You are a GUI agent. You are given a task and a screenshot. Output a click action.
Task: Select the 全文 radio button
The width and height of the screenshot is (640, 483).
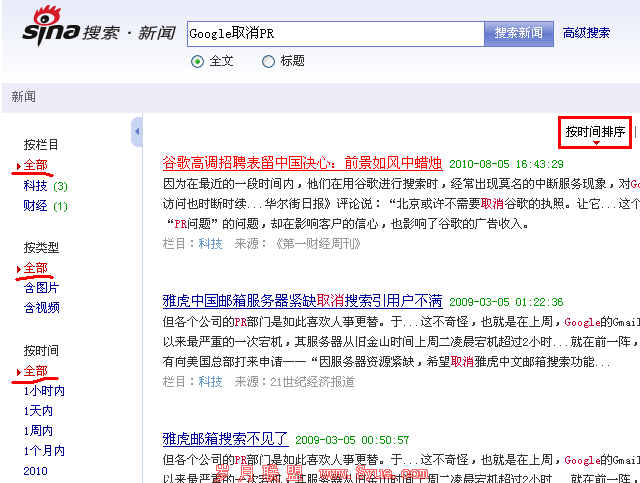[197, 61]
